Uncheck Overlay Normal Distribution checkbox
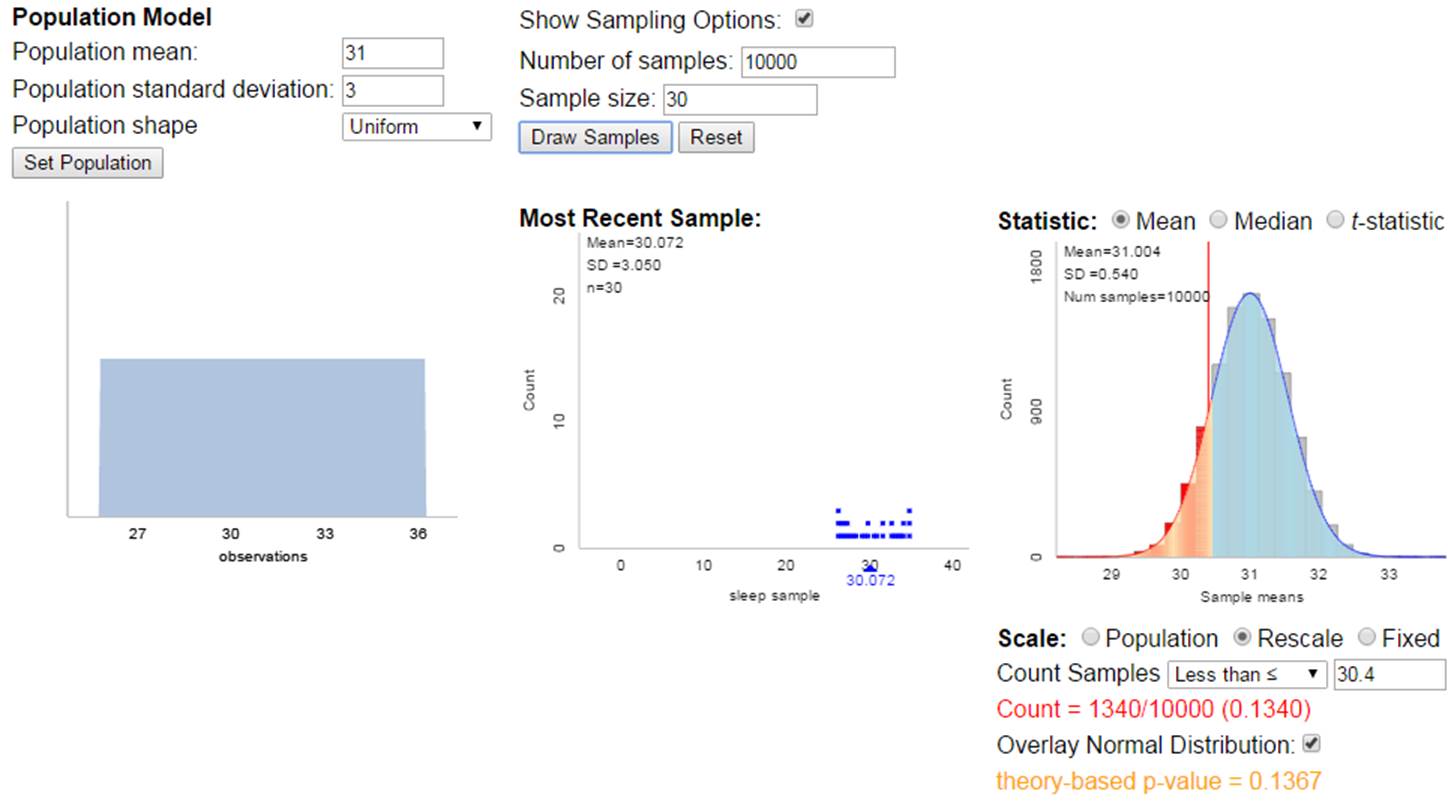Screen dimensions: 1448x803 (1312, 744)
